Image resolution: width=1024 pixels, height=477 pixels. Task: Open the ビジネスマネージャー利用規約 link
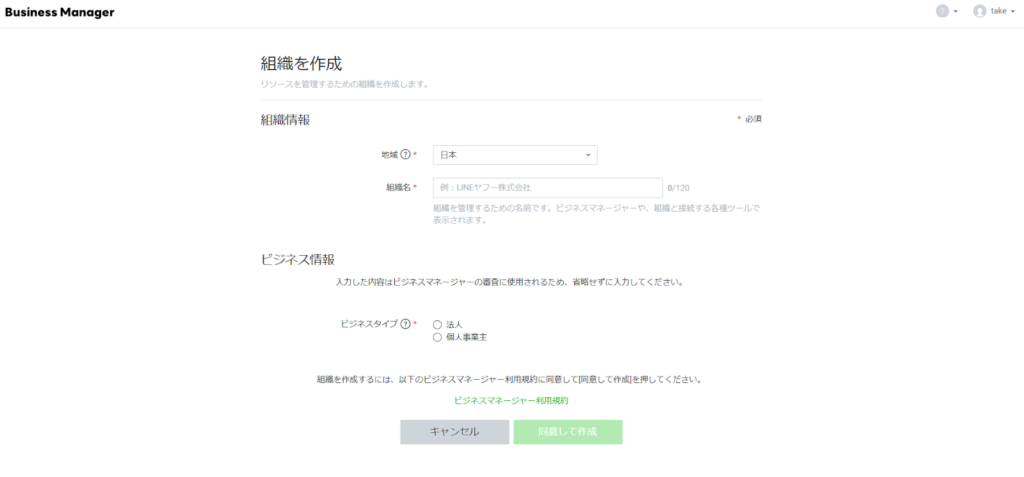(511, 400)
